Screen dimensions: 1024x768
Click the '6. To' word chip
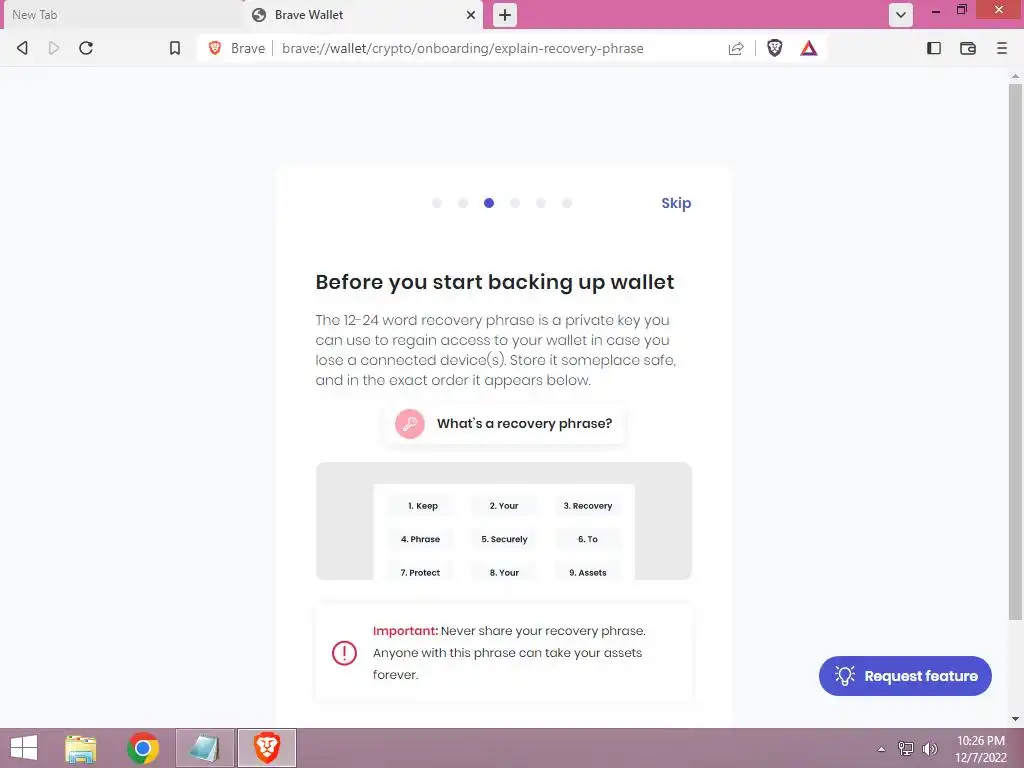588,539
